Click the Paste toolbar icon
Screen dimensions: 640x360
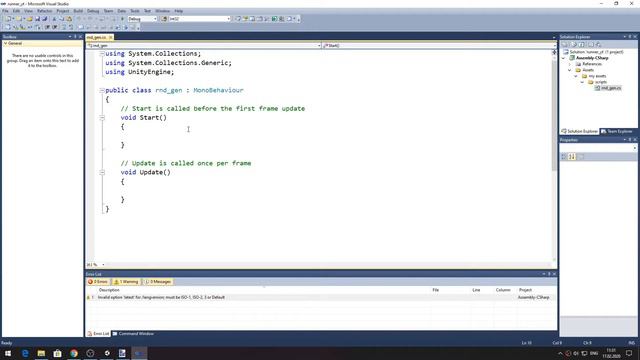coord(69,19)
